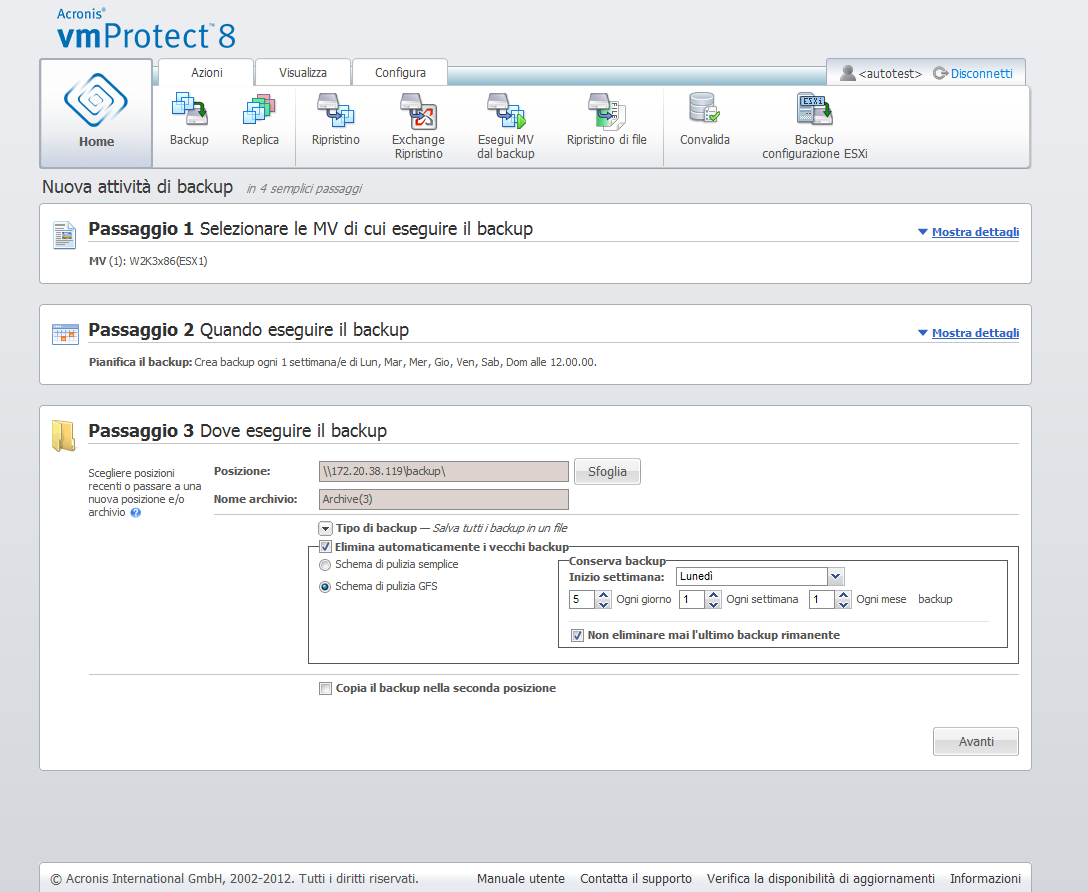Screen dimensions: 1088x892
Task: Open the Configura tab
Action: pyautogui.click(x=400, y=73)
